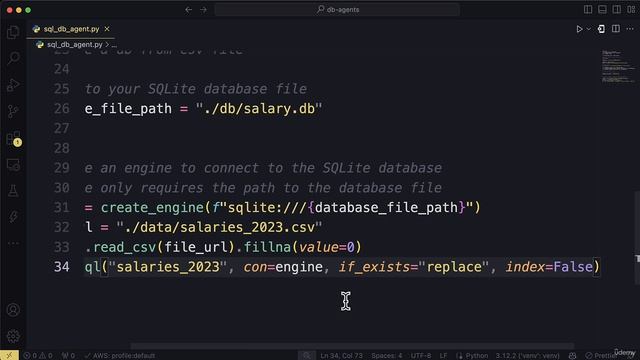The image size is (640, 360).
Task: Open the editor More Actions ellipsis
Action: click(630, 29)
